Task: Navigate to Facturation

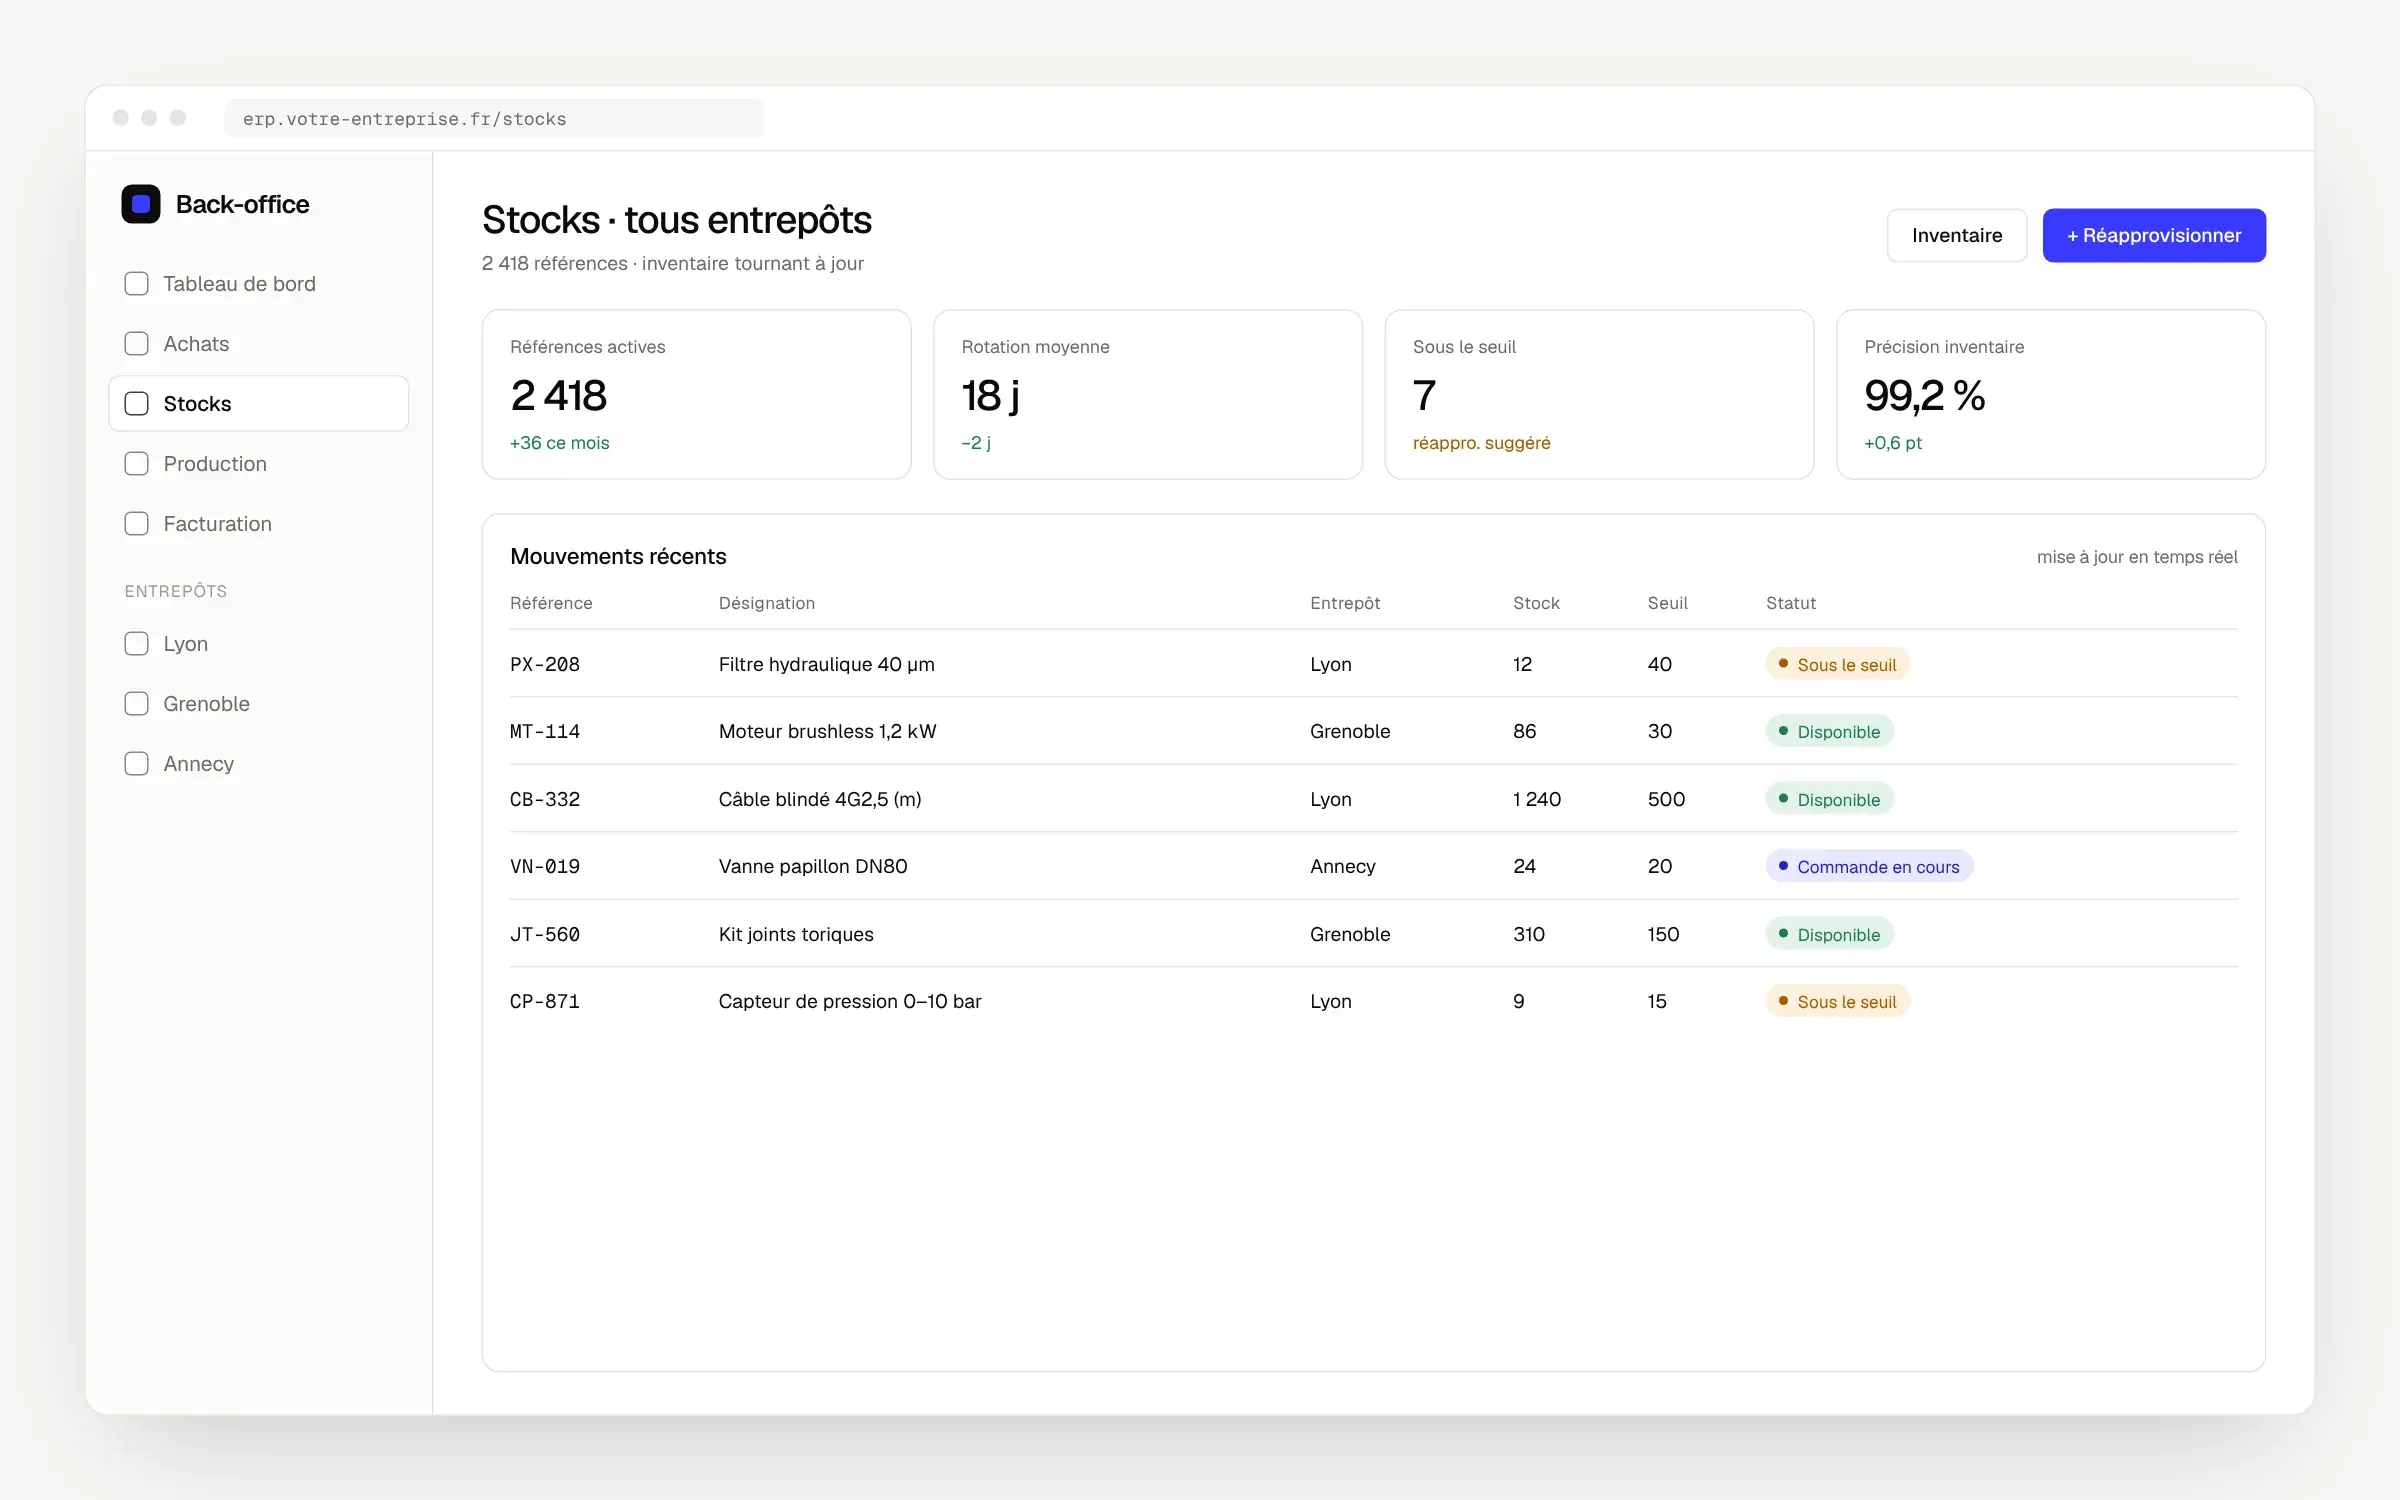Action: coord(259,524)
